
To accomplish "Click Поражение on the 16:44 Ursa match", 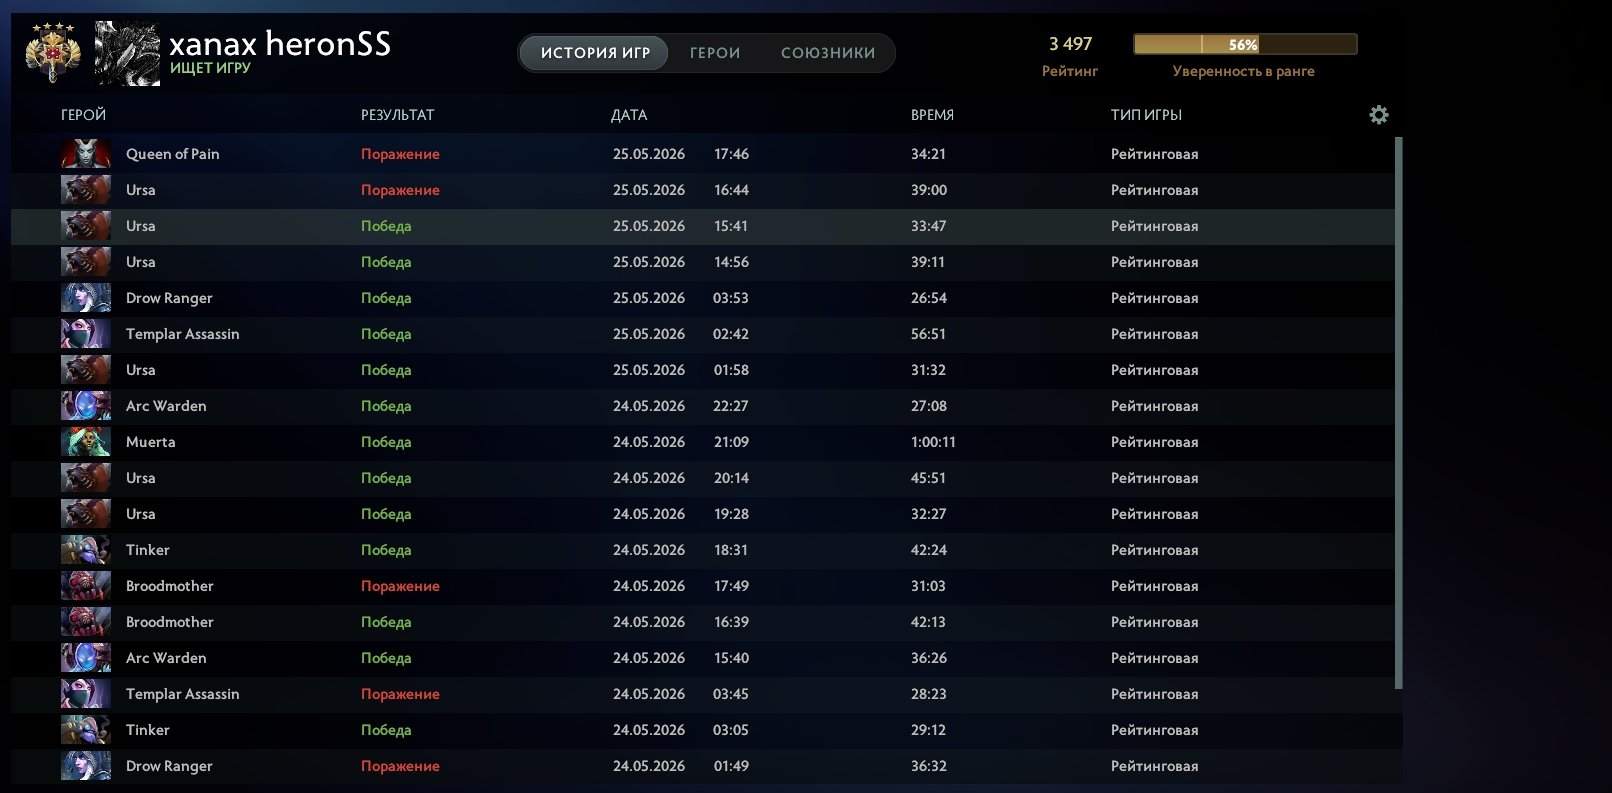I will click(400, 190).
